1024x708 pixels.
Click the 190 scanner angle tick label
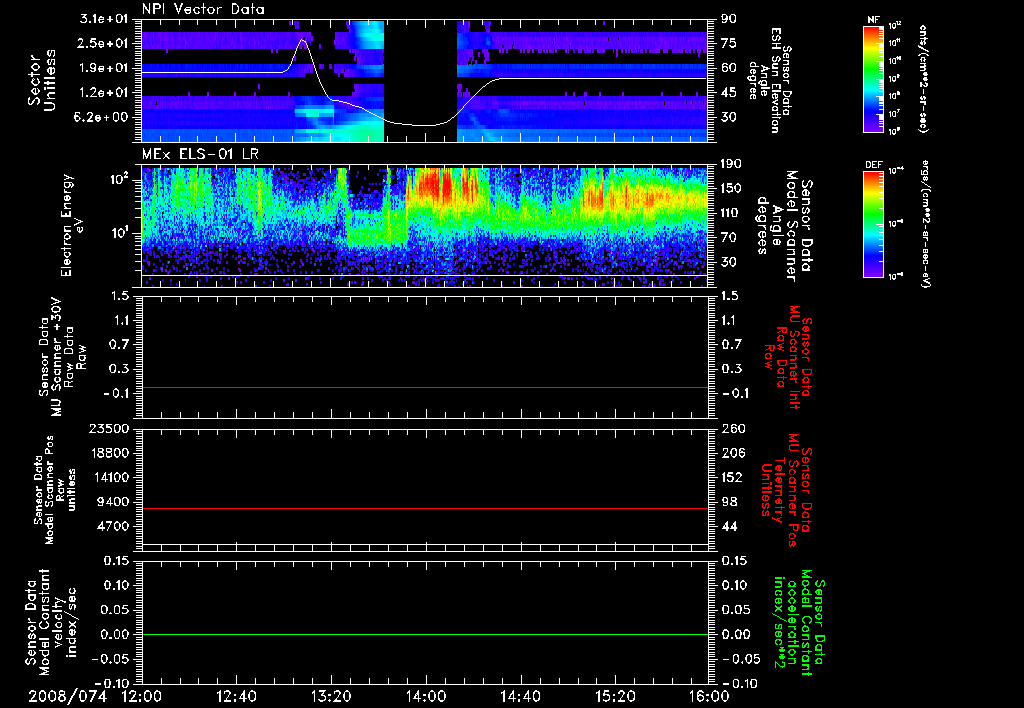click(x=731, y=163)
